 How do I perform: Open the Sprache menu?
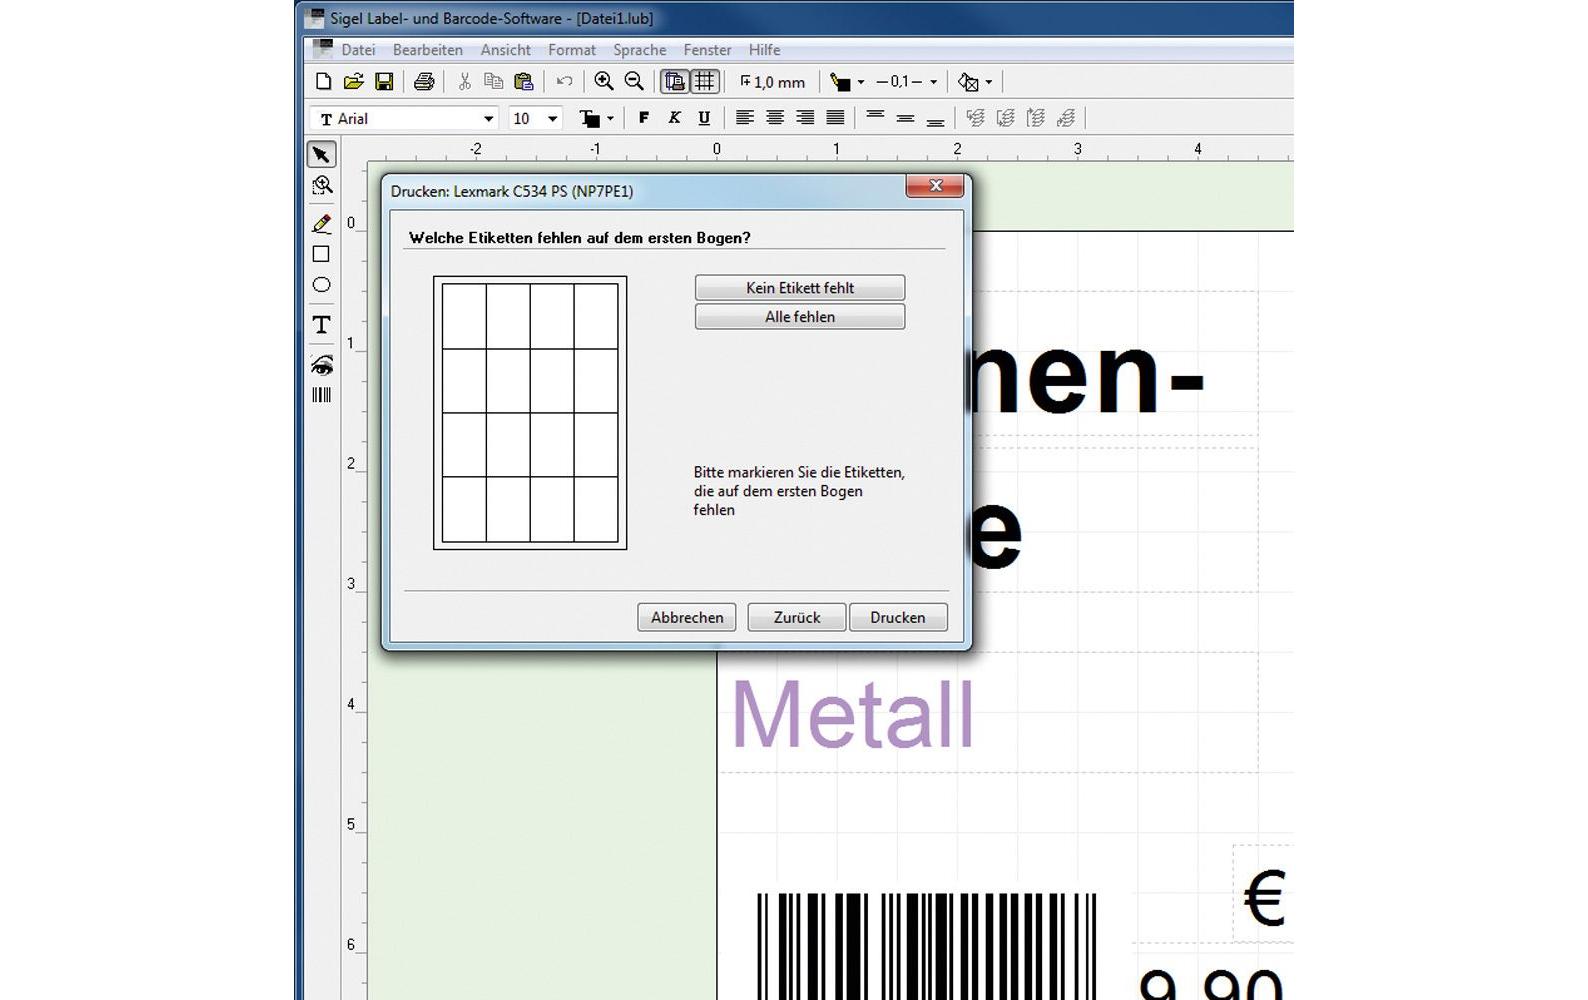639,50
